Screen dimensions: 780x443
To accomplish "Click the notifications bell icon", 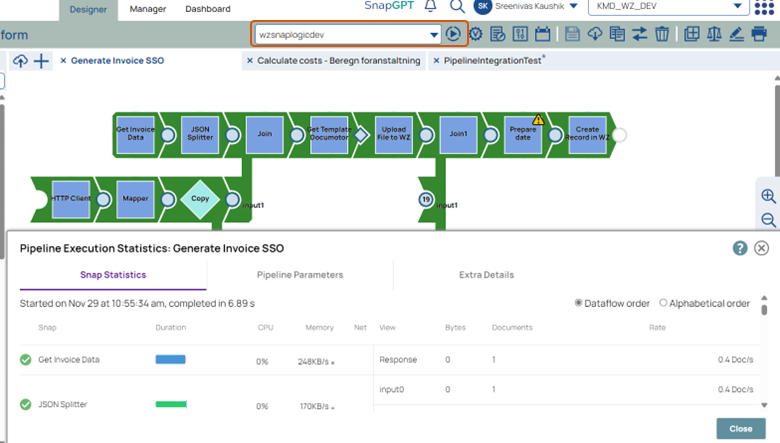I will [x=431, y=6].
